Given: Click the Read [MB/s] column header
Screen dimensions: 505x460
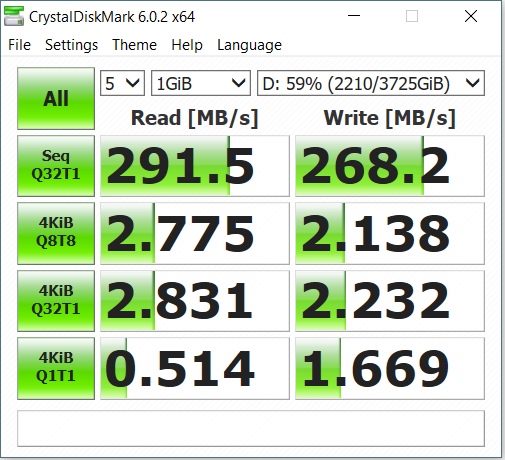Looking at the screenshot, I should point(195,118).
